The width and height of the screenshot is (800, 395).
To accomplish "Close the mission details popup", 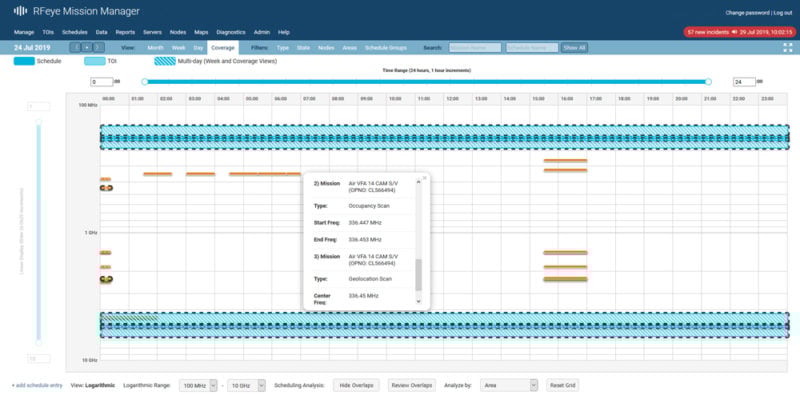I will click(x=424, y=178).
